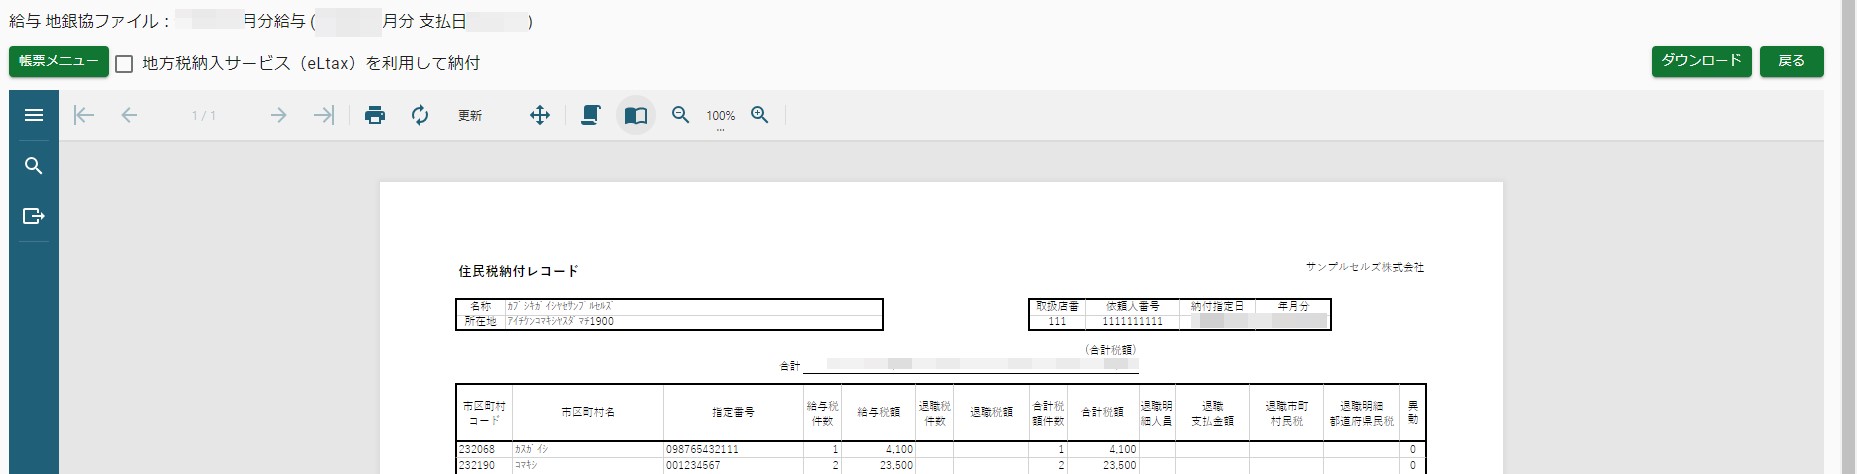Click the address text ending 1900
This screenshot has height=474, width=1857.
pos(560,322)
